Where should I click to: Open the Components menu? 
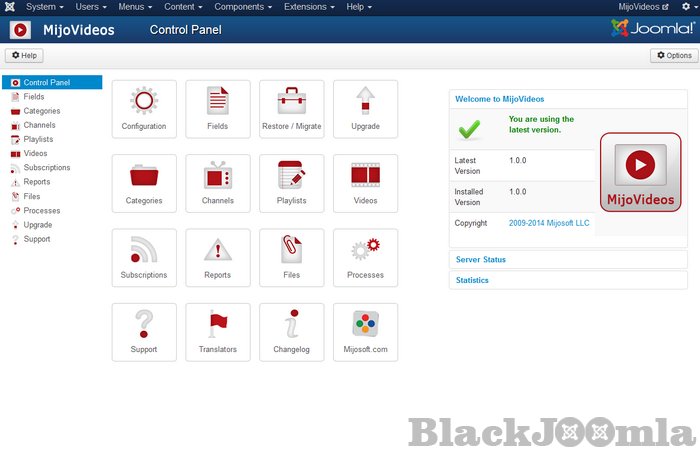pyautogui.click(x=243, y=7)
